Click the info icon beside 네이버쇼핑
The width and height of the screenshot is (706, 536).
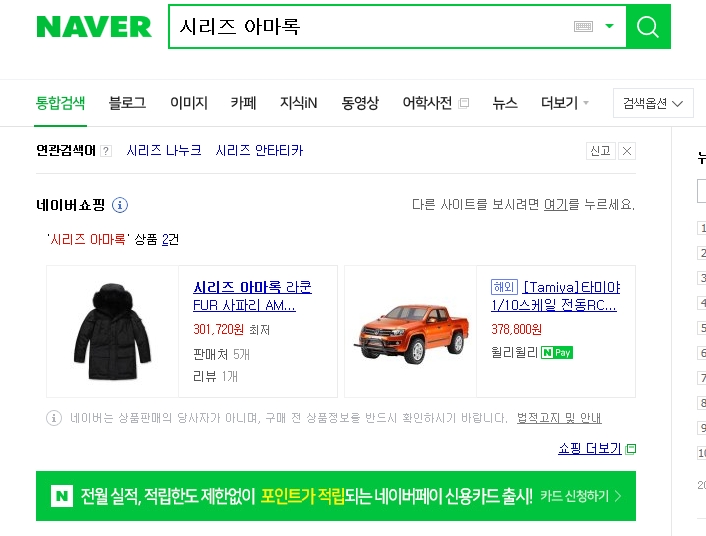pos(120,205)
